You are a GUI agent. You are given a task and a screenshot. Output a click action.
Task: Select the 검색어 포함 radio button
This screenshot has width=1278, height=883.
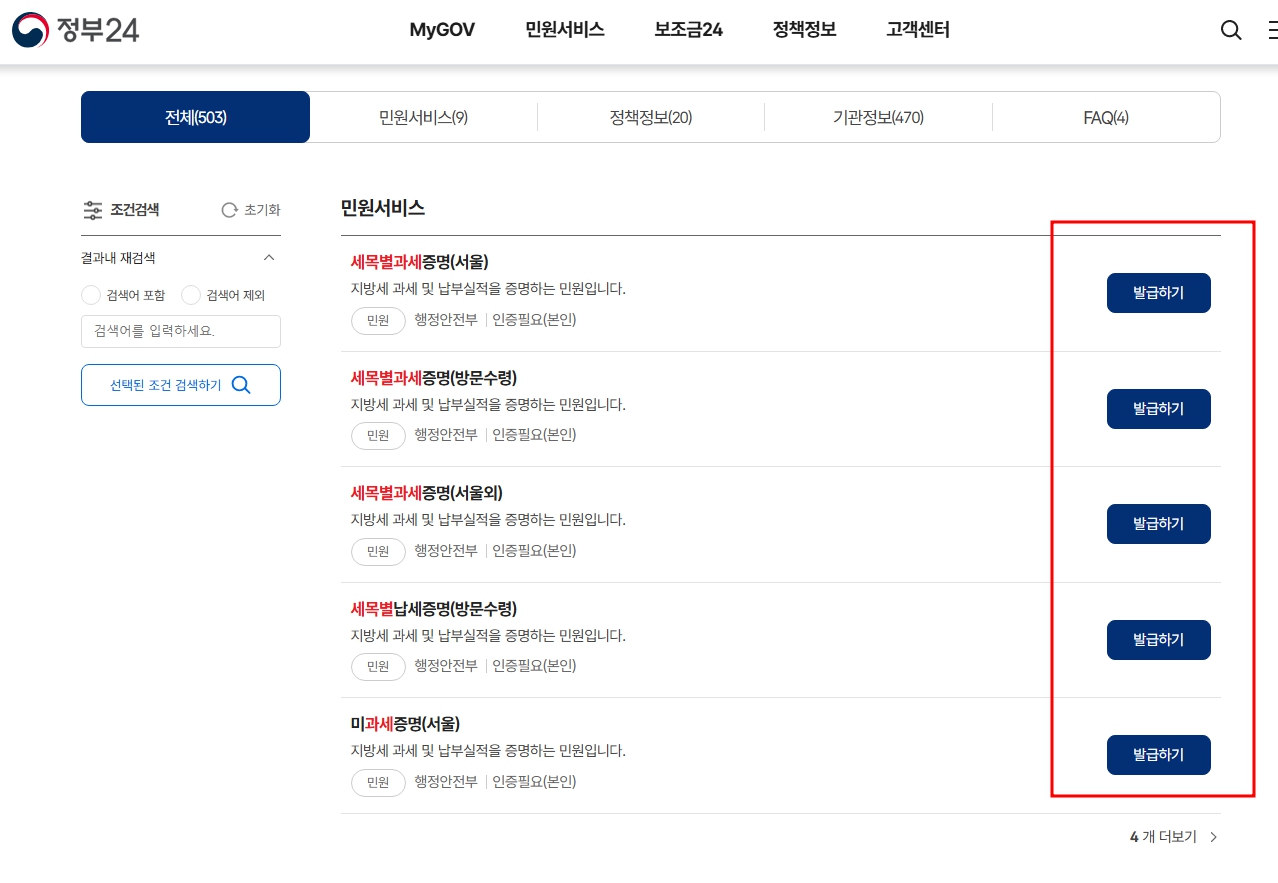click(x=91, y=295)
